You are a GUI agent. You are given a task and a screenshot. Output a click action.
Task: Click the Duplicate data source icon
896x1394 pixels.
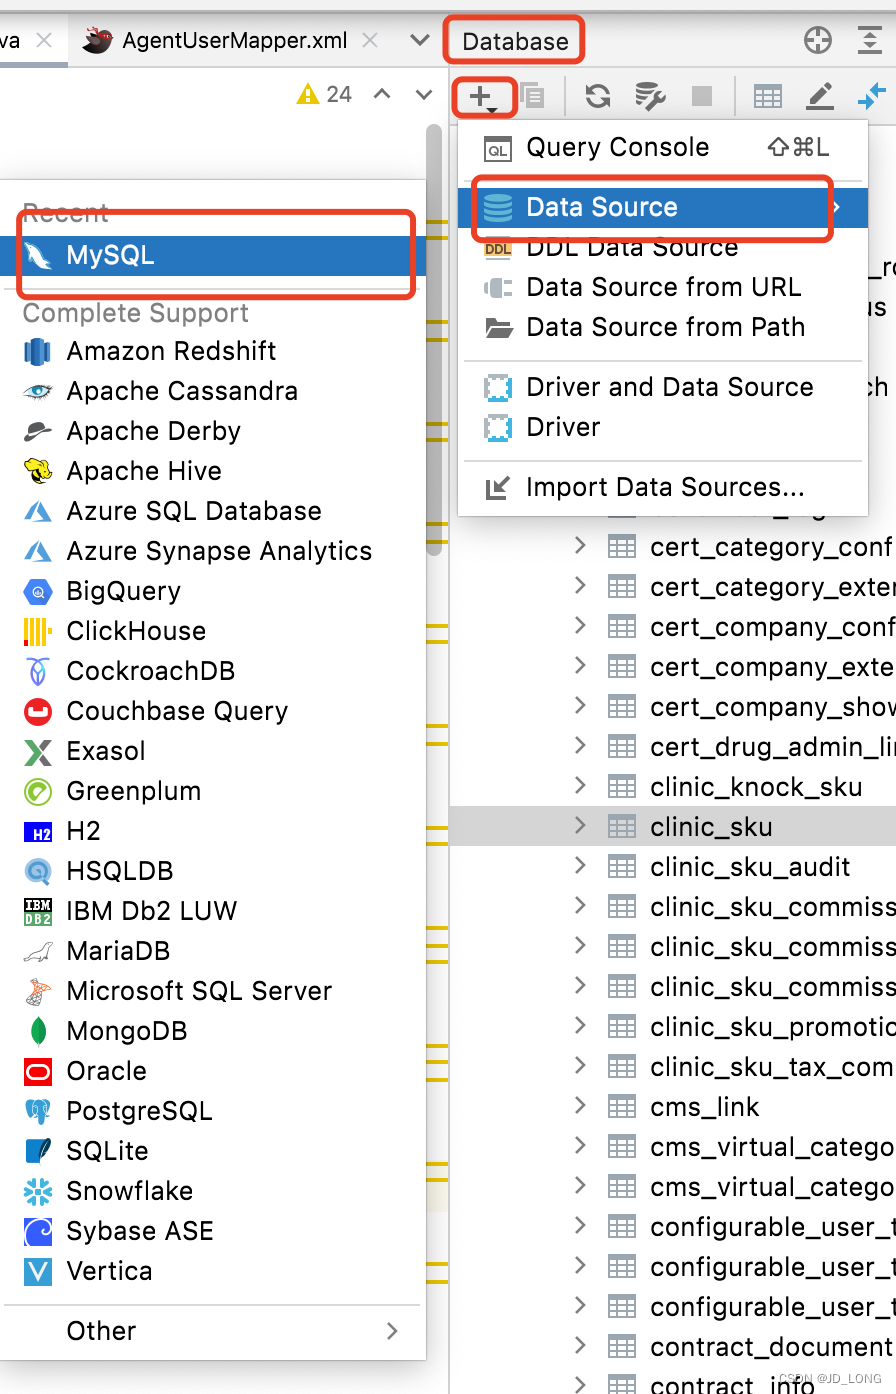[532, 96]
